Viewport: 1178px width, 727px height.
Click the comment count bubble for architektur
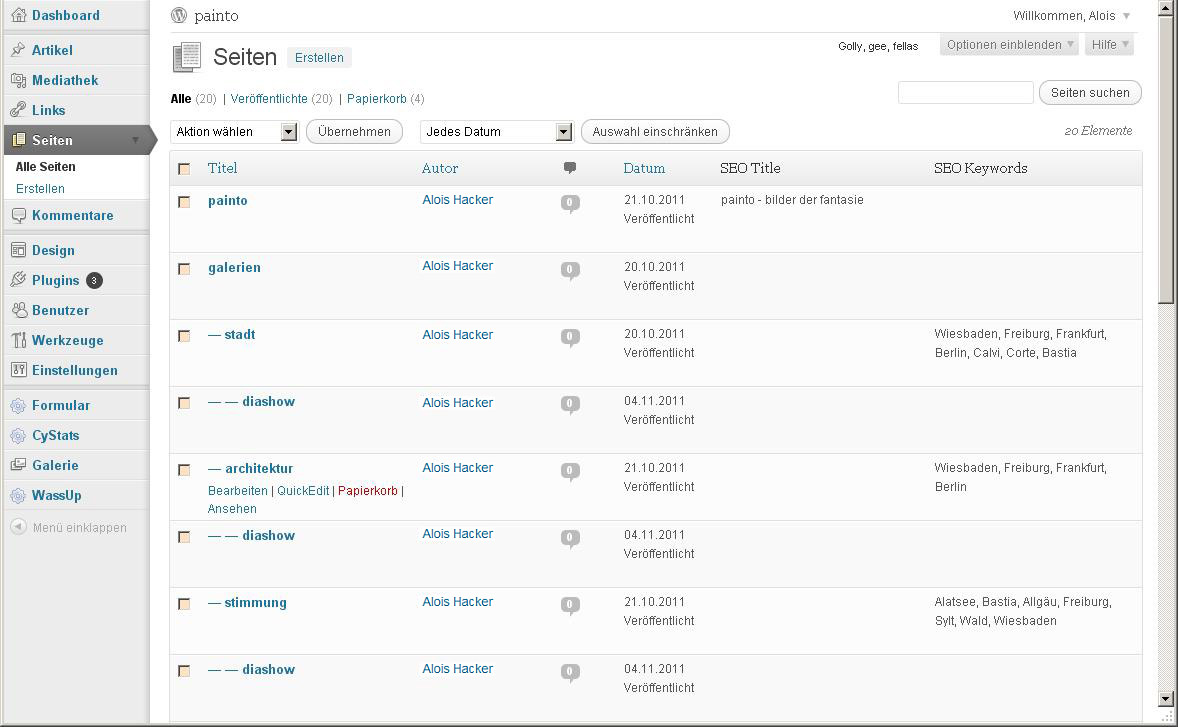coord(570,471)
